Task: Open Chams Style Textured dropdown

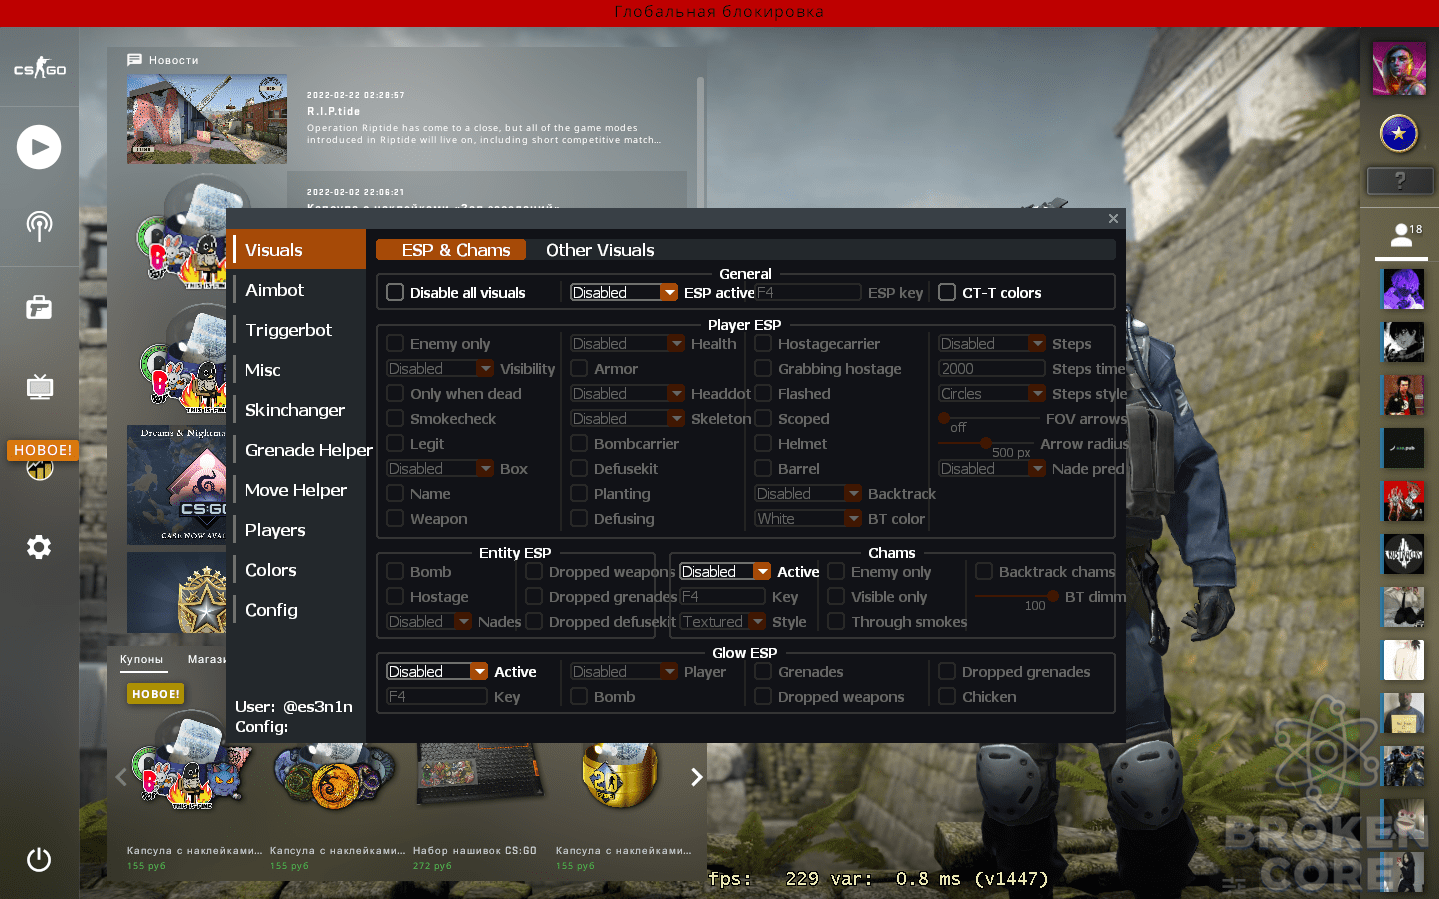Action: (x=723, y=621)
